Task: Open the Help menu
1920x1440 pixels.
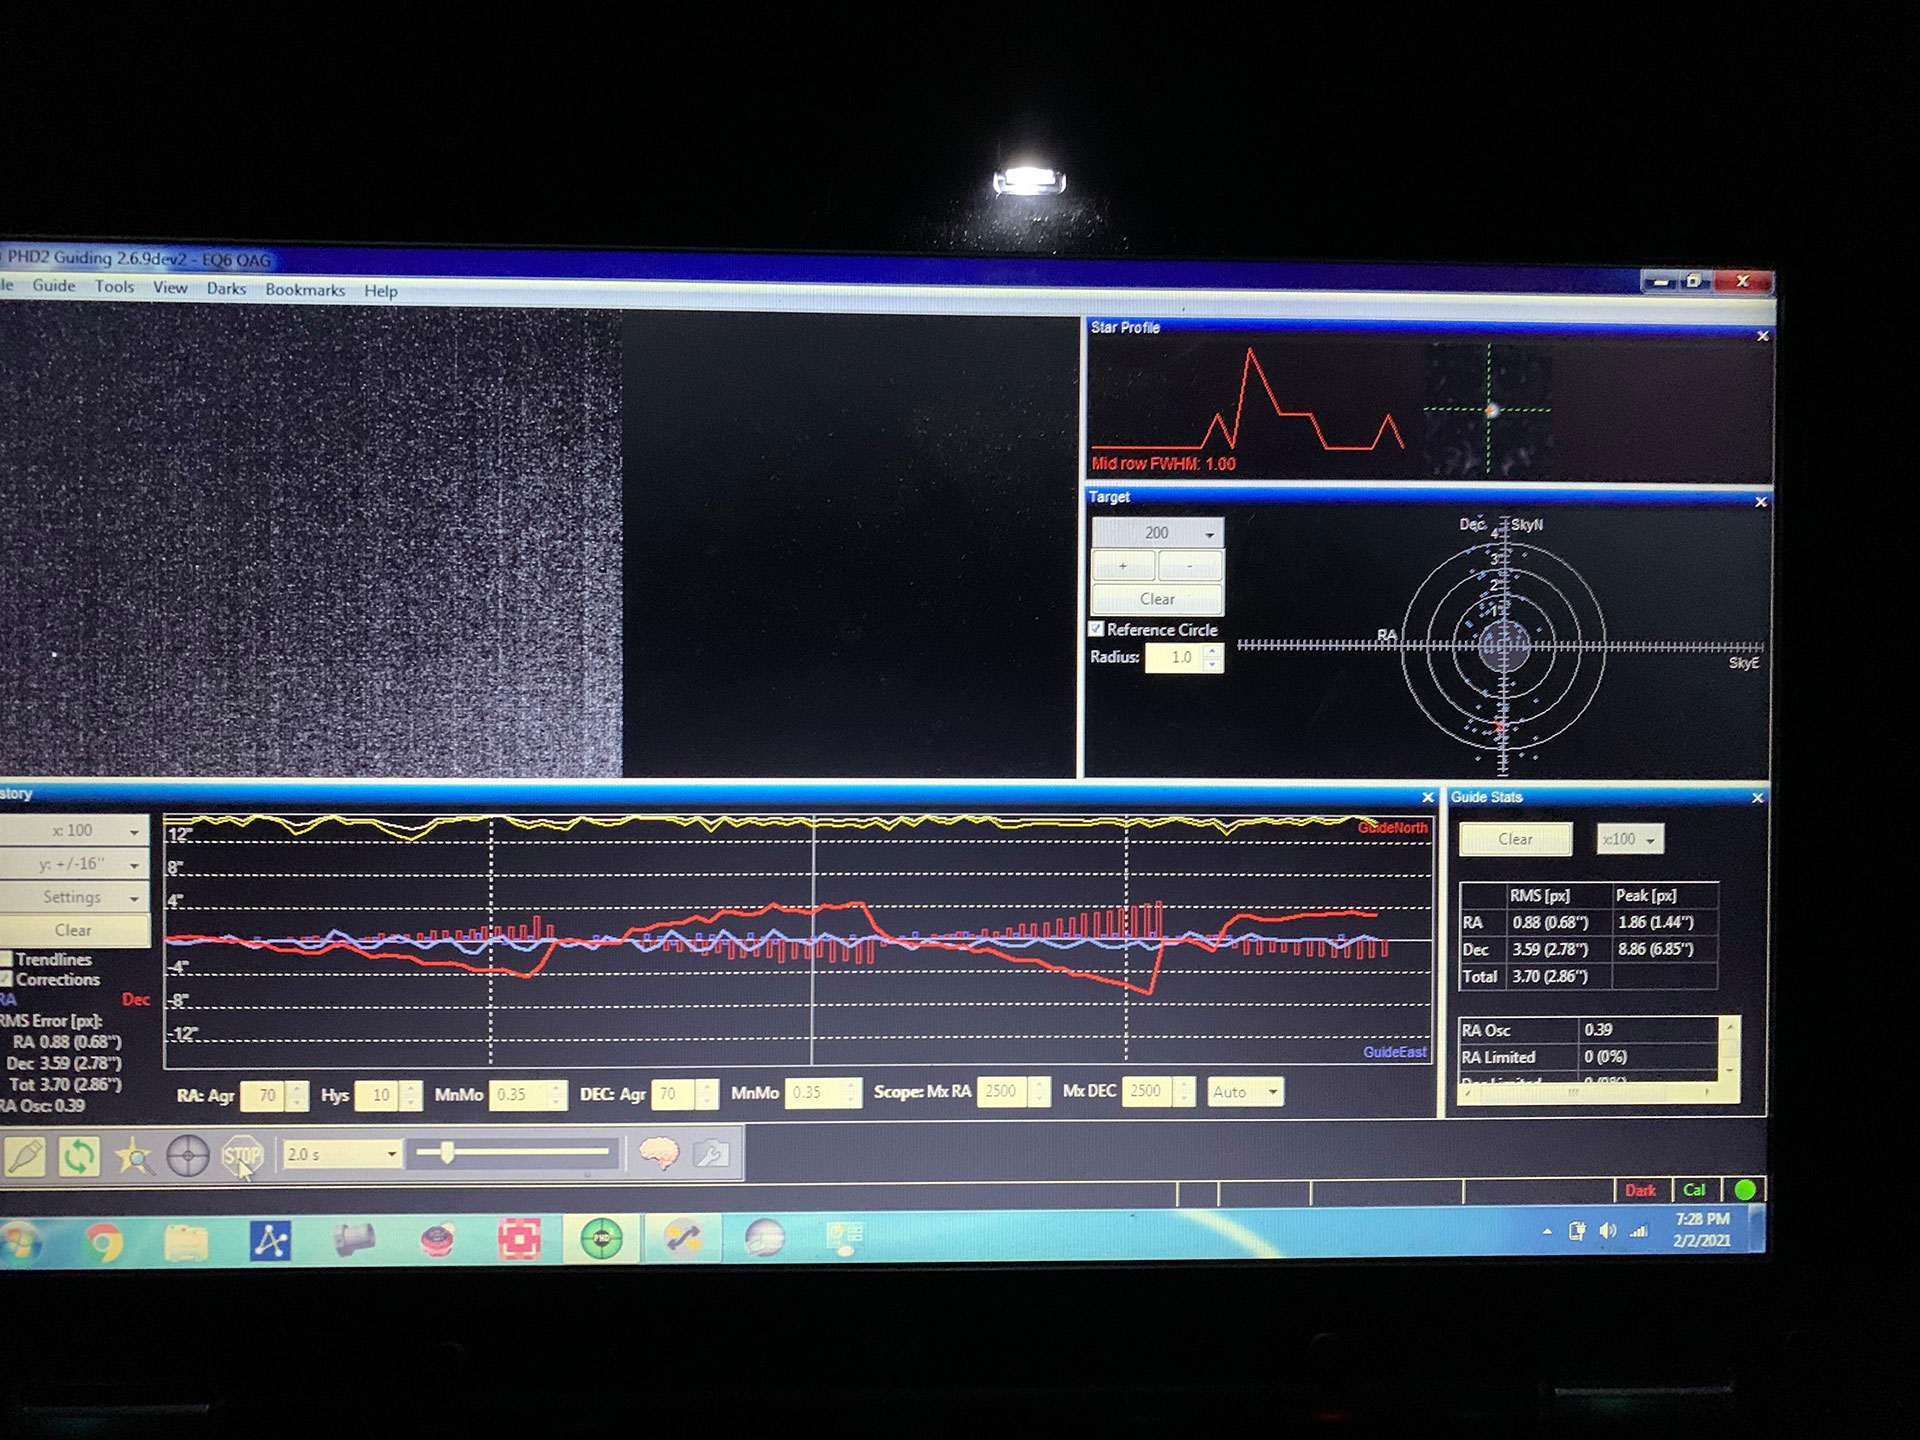Action: click(380, 290)
